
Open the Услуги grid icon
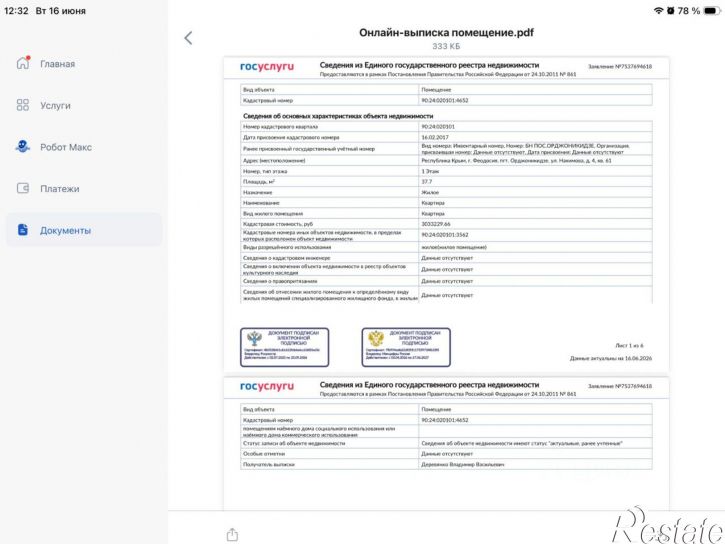(x=23, y=105)
